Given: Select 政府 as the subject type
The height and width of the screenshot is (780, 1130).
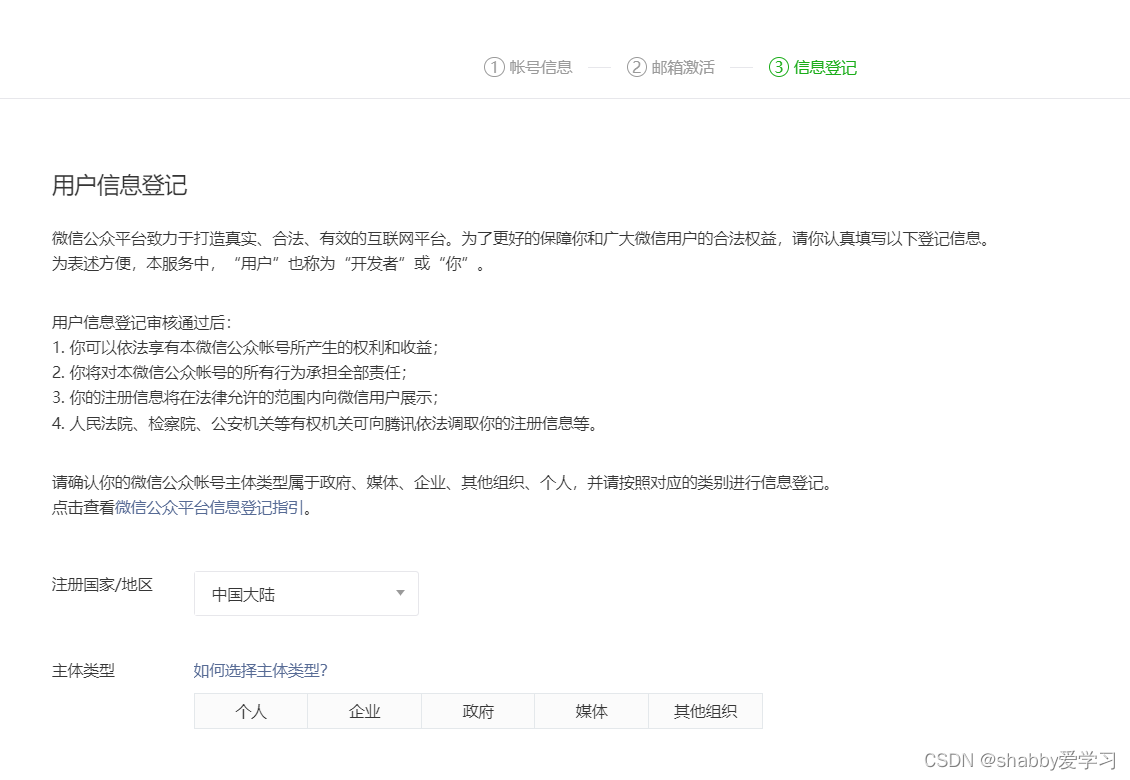Looking at the screenshot, I should [478, 712].
